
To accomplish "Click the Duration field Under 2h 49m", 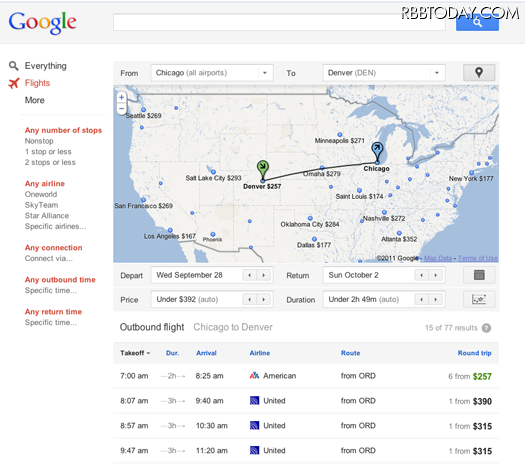I will tap(384, 299).
